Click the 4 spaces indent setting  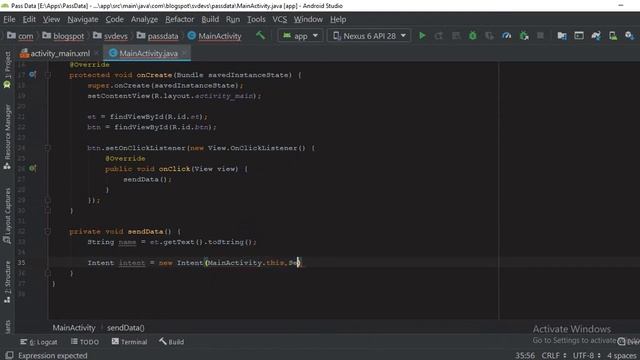pyautogui.click(x=623, y=356)
